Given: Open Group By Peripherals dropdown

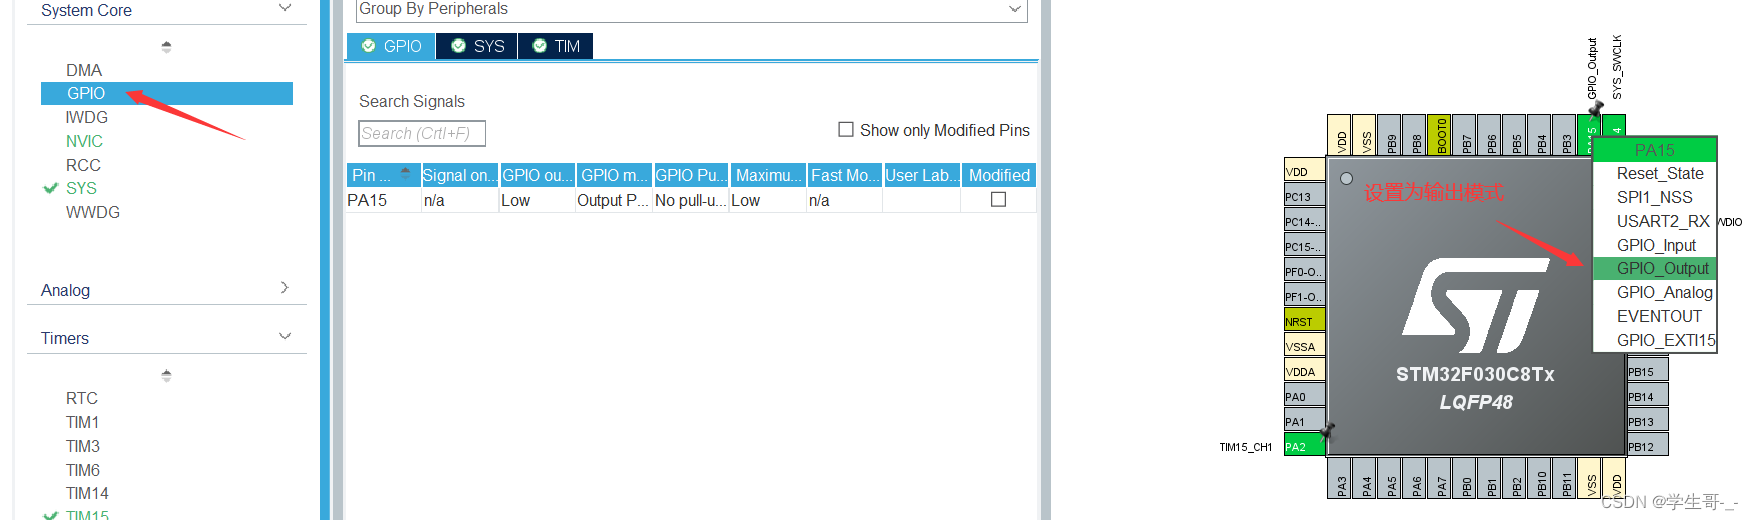Looking at the screenshot, I should (x=692, y=10).
